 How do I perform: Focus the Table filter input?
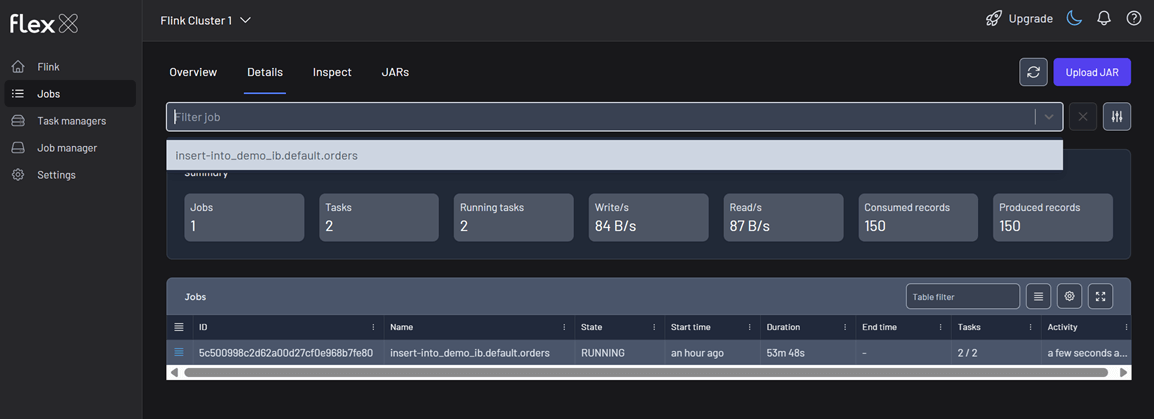coord(963,296)
